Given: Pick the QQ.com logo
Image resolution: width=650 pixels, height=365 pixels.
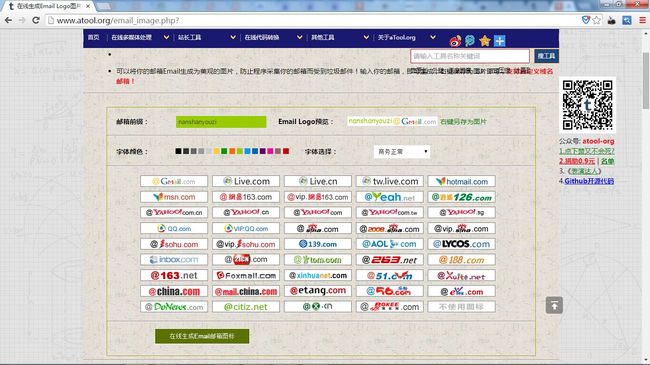Looking at the screenshot, I should point(174,229).
